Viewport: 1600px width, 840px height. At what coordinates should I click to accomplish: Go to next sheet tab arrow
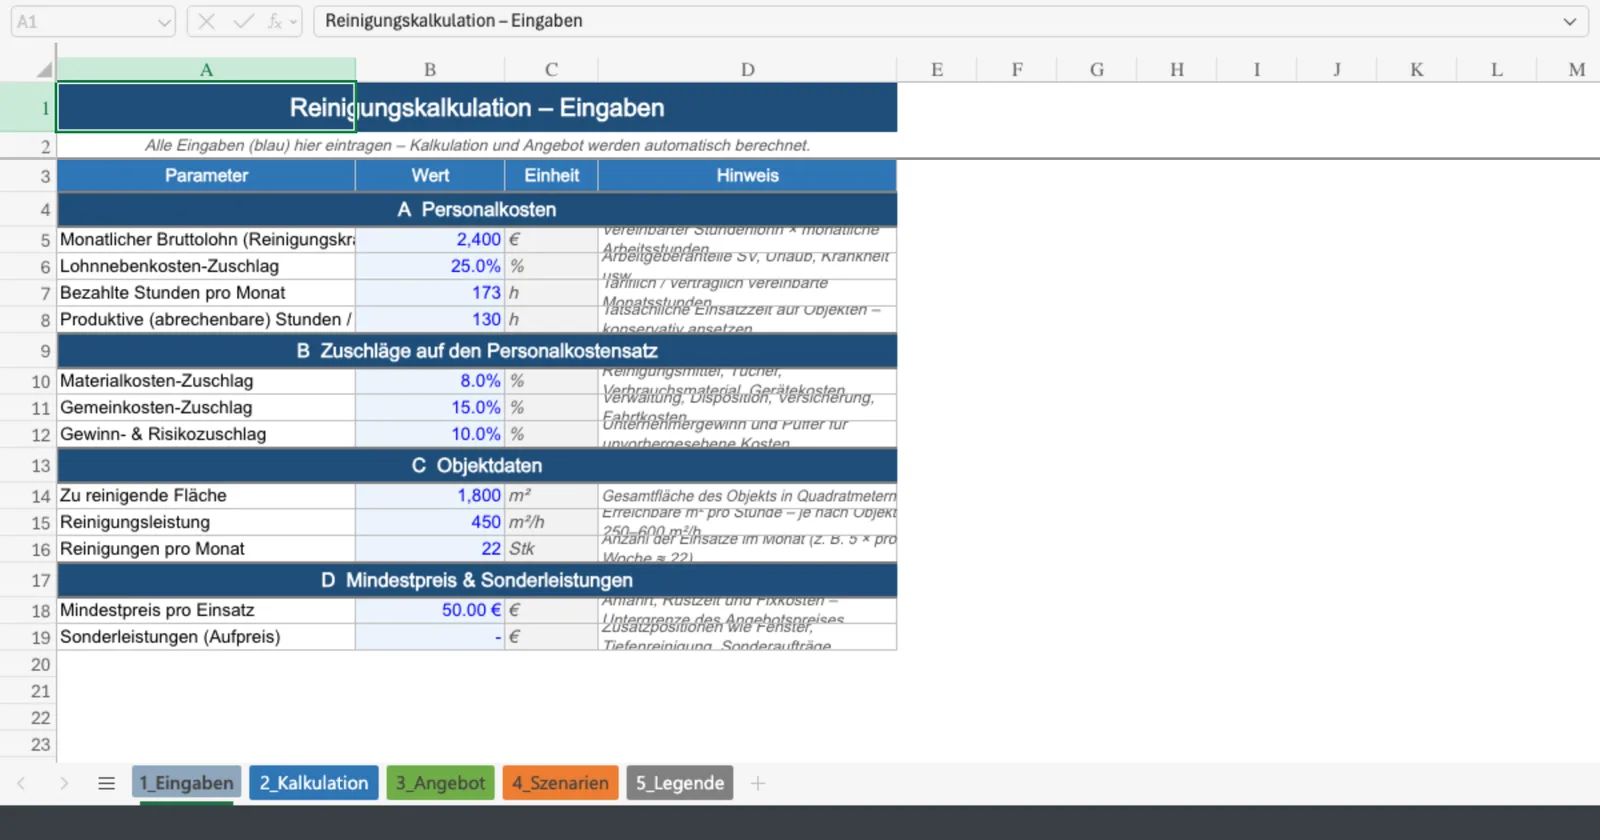click(x=64, y=783)
